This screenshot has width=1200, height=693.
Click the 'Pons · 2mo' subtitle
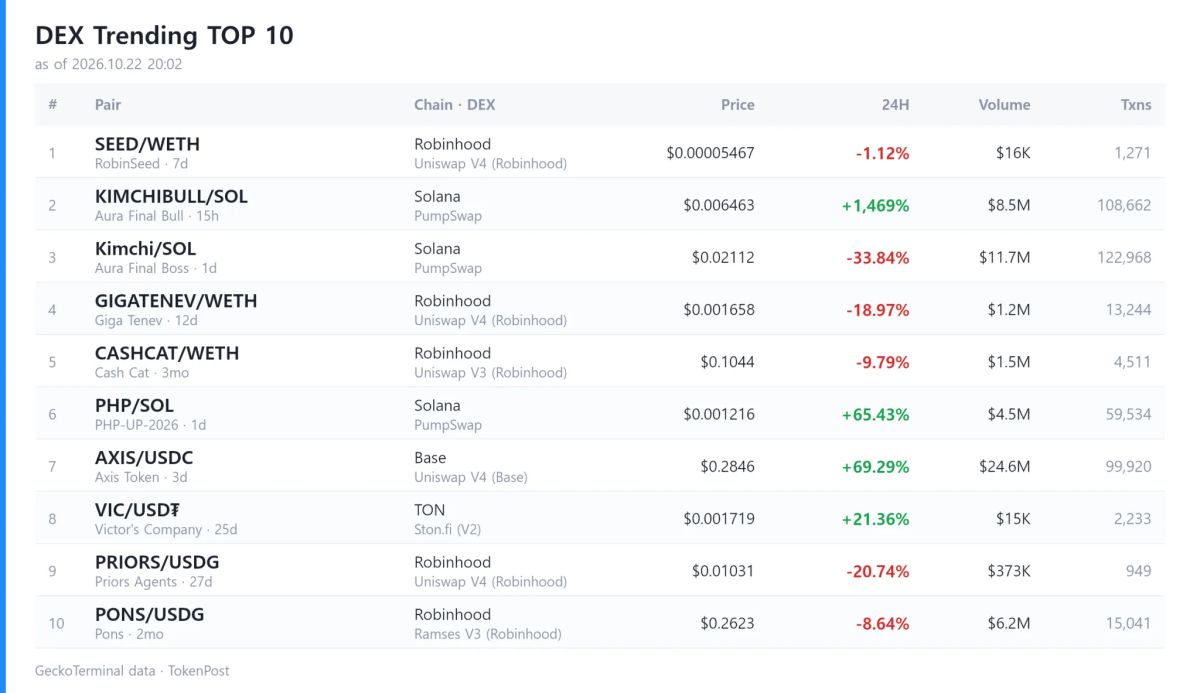click(x=129, y=633)
